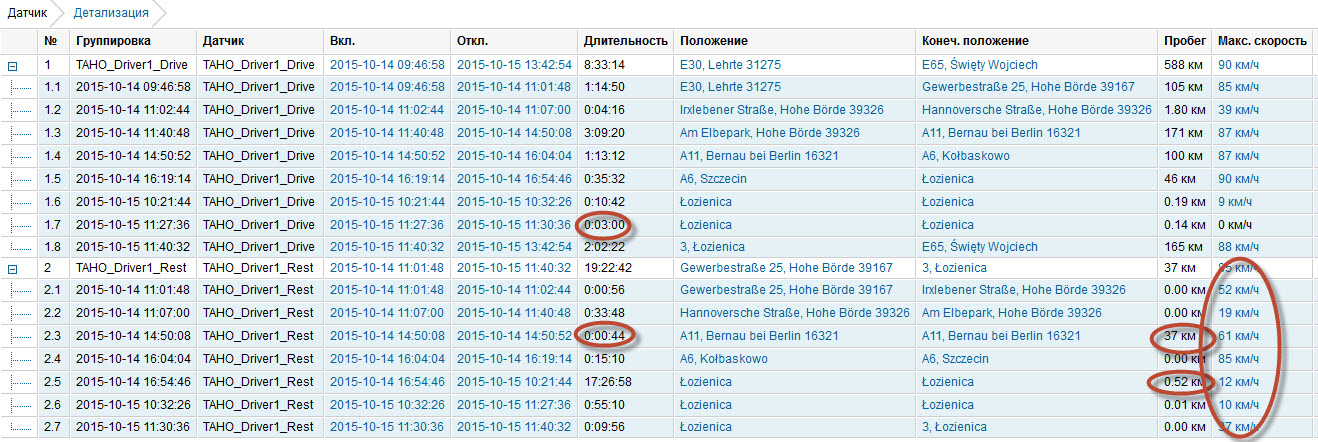Image resolution: width=1318 pixels, height=442 pixels.
Task: Open A6, Szczecin start position in row 1.5
Action: [713, 178]
